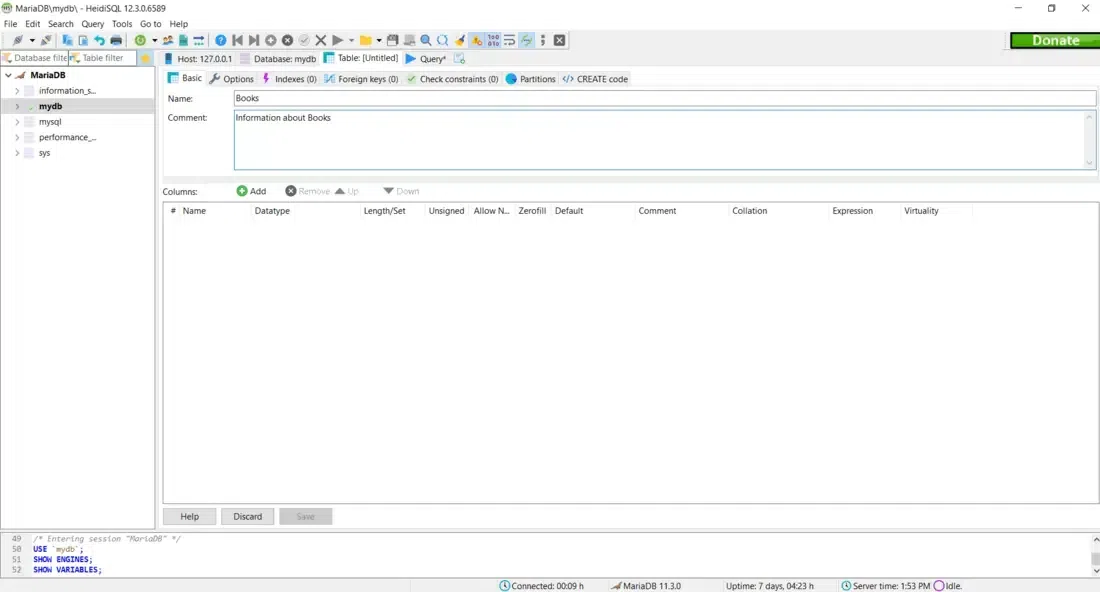Screen dimensions: 1100x592
Task: Open the Edit menu
Action: click(32, 24)
